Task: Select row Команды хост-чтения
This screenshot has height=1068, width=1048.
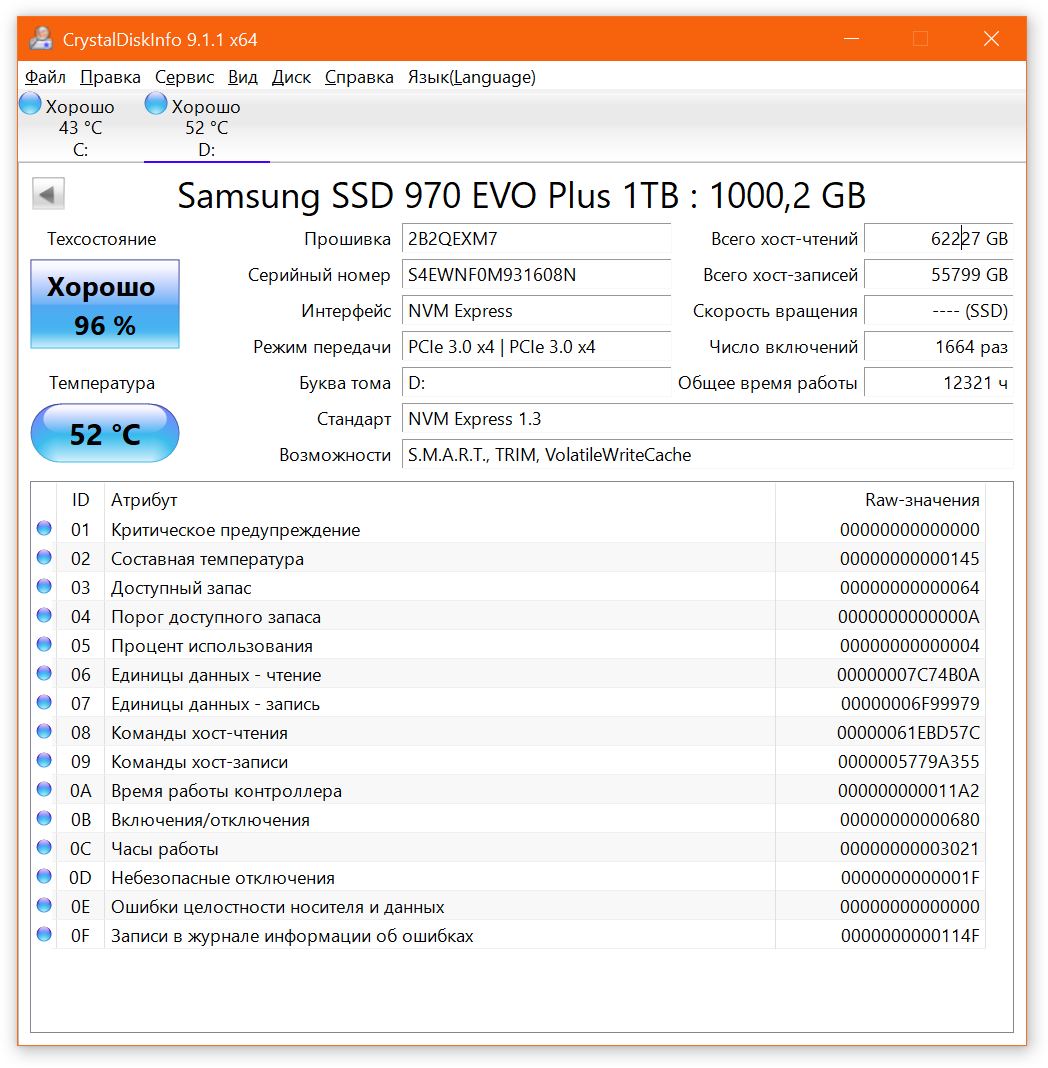Action: [509, 732]
